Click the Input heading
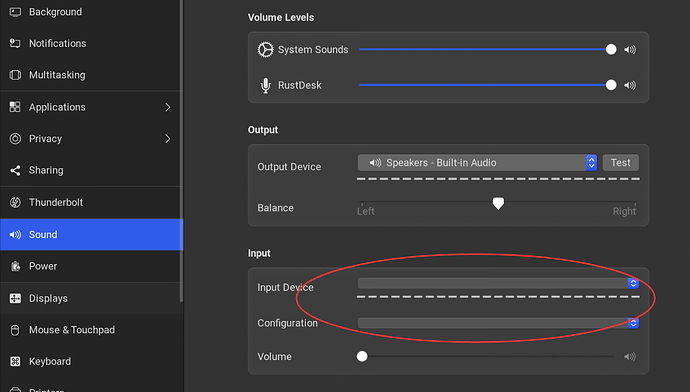 click(x=259, y=253)
